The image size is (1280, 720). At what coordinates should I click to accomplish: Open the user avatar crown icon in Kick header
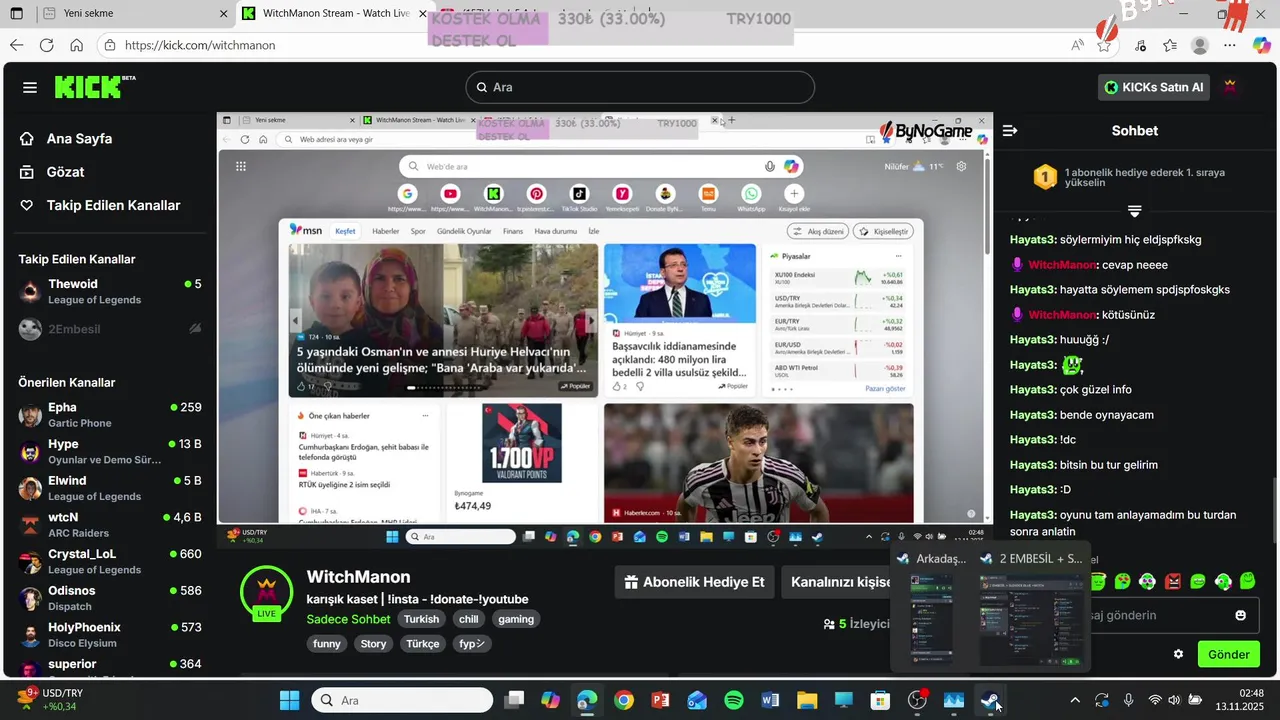pyautogui.click(x=1230, y=87)
